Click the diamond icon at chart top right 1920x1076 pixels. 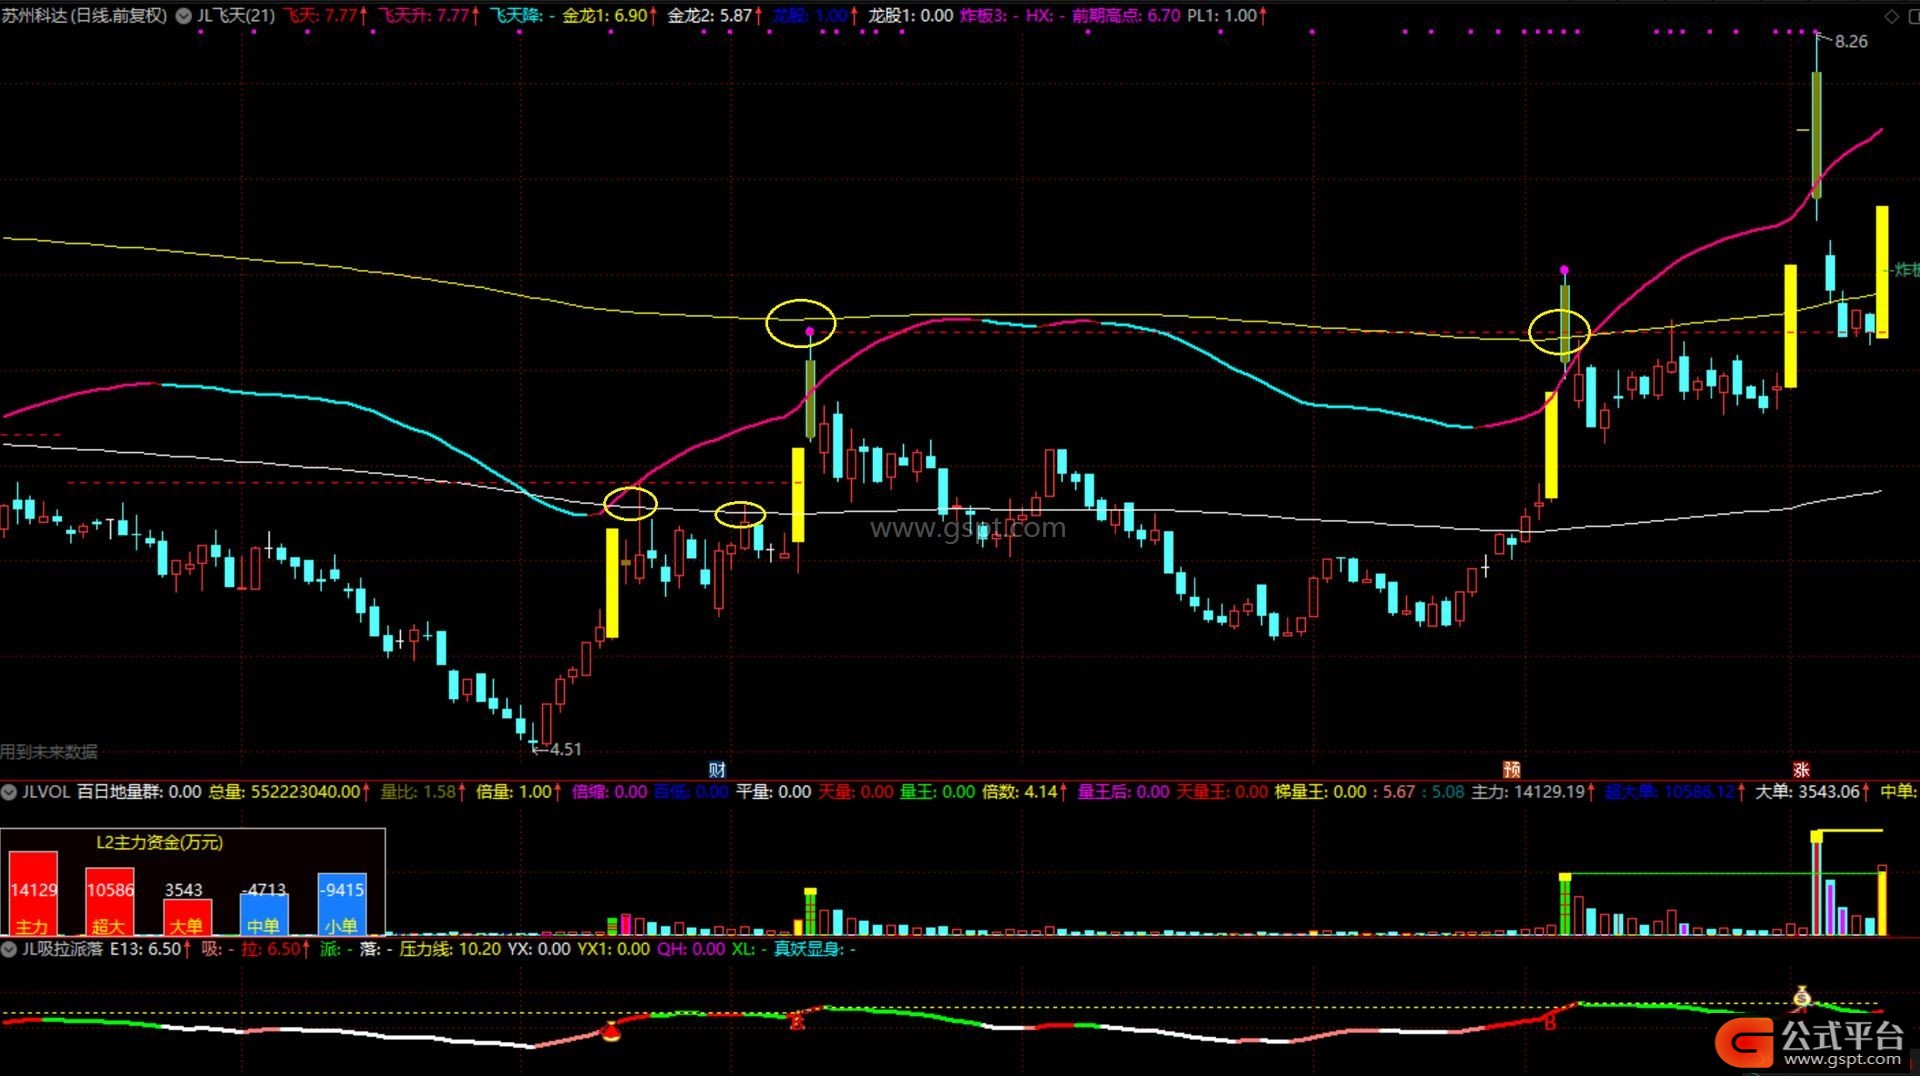(x=1891, y=16)
